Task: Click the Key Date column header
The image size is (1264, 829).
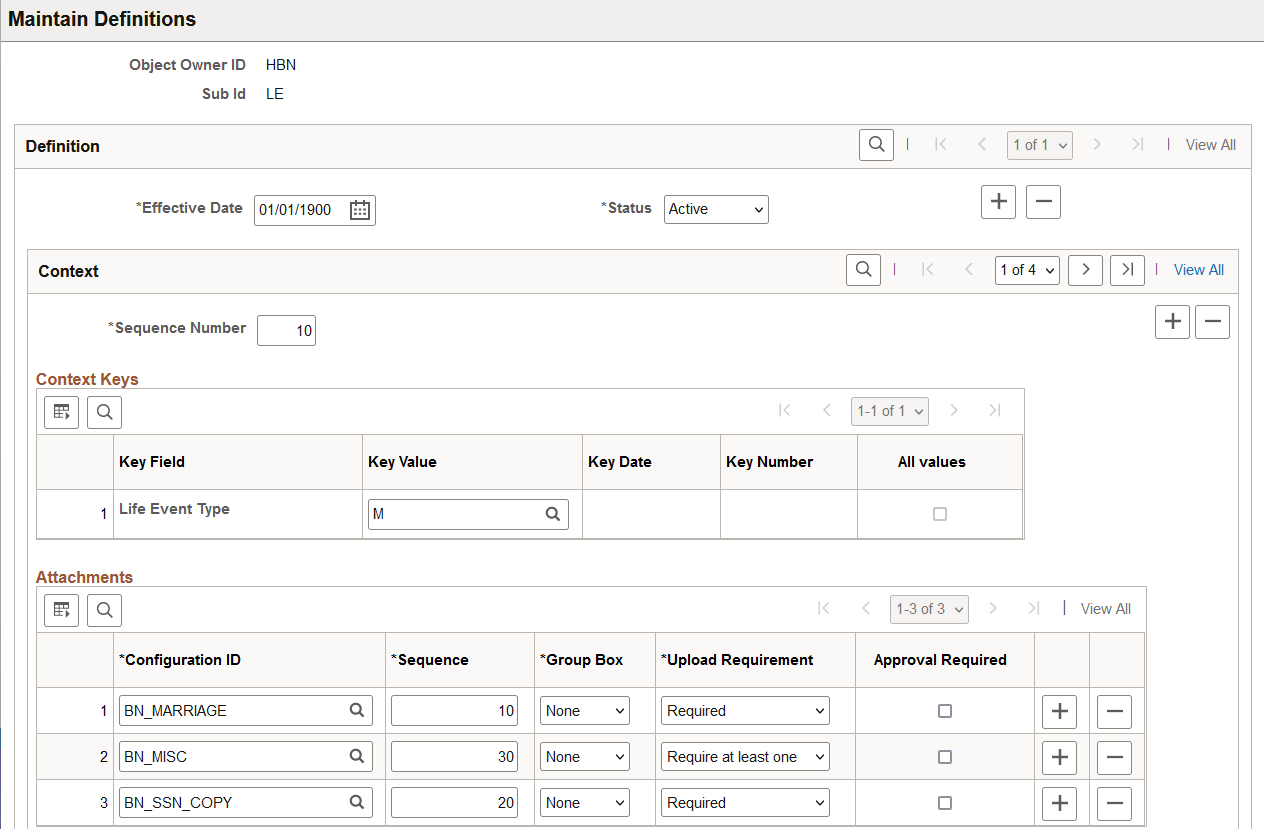Action: [620, 462]
